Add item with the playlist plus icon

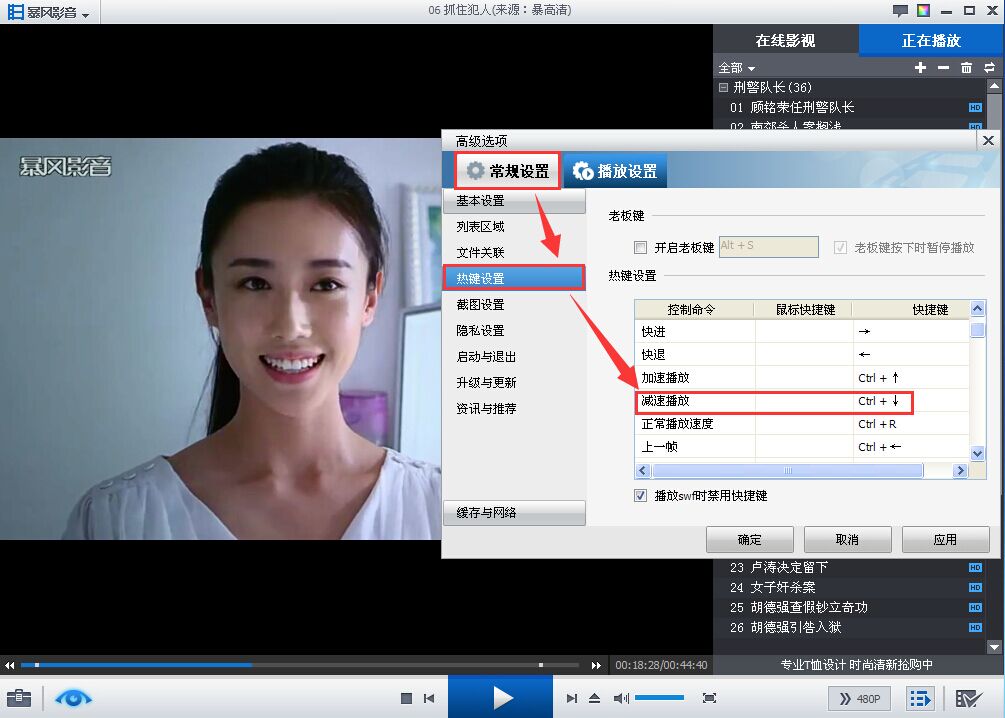[920, 67]
